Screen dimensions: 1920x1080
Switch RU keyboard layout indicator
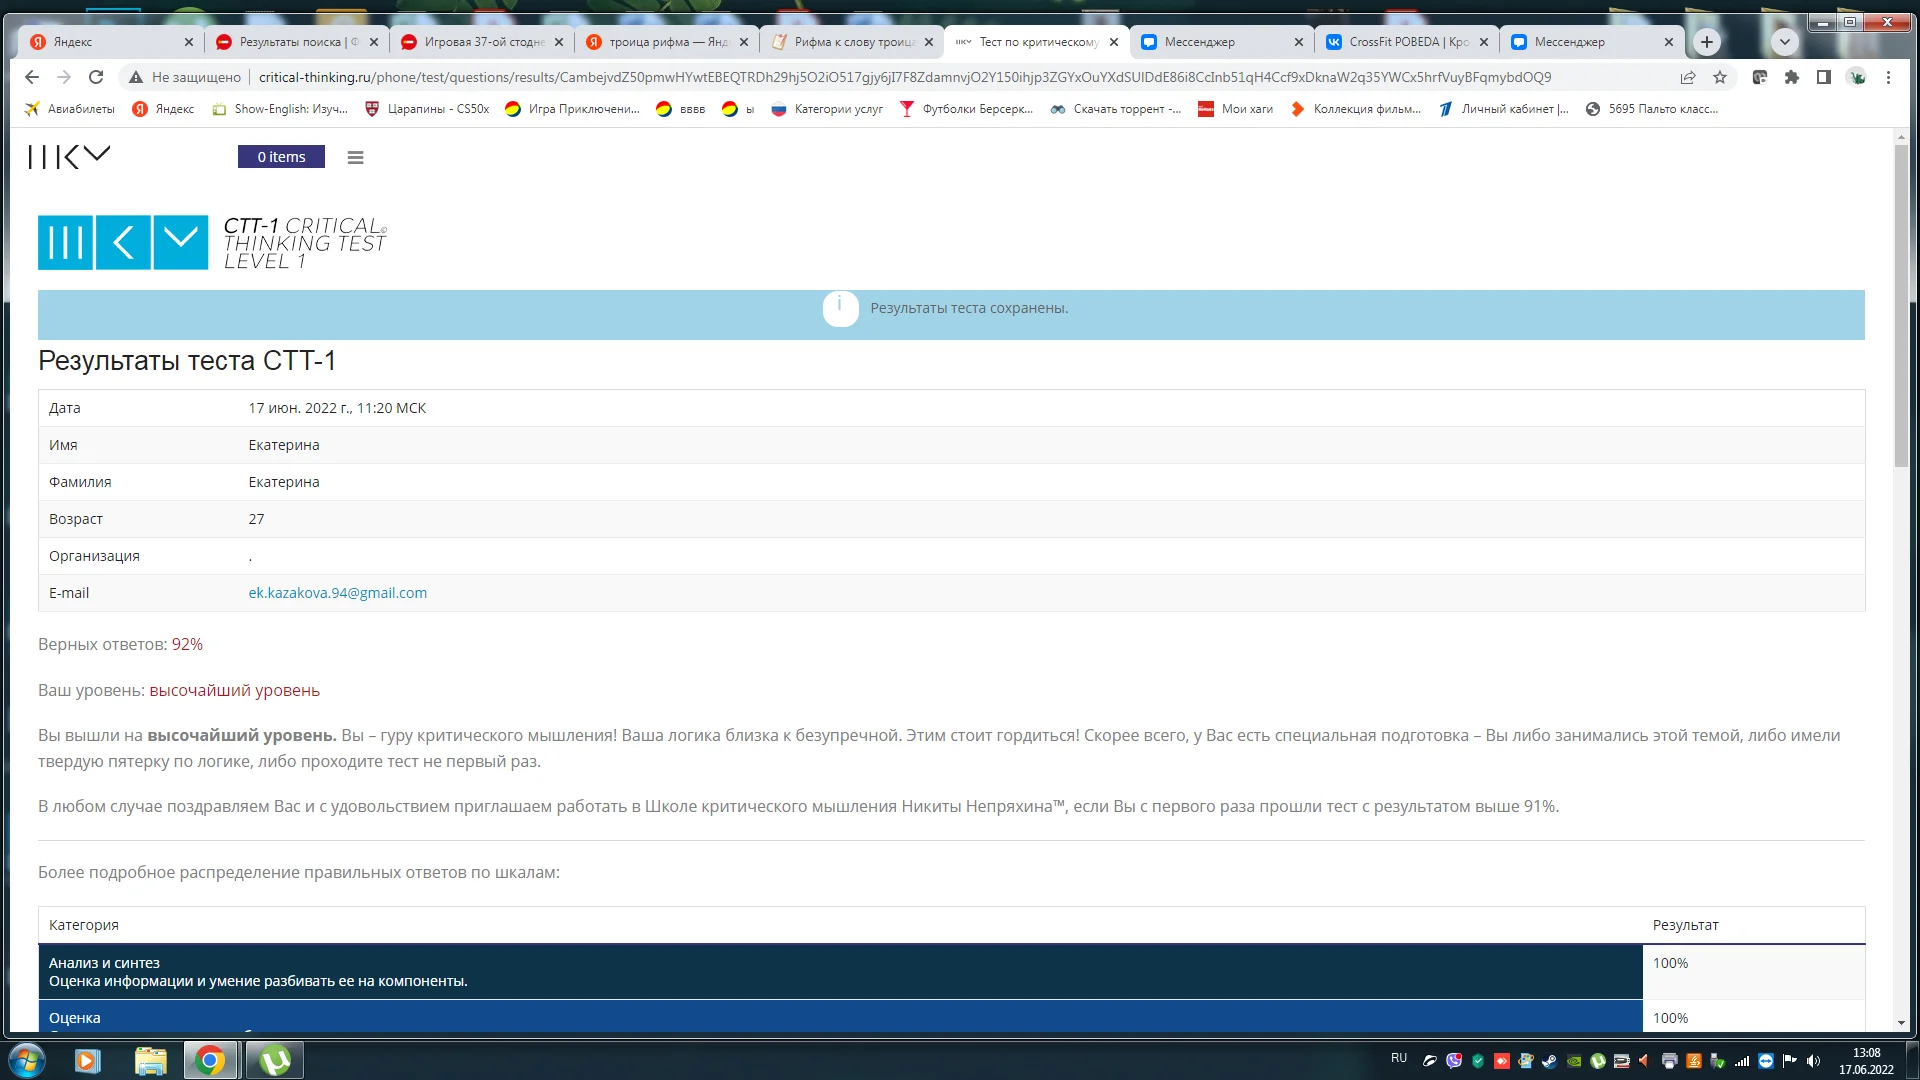[1398, 1058]
